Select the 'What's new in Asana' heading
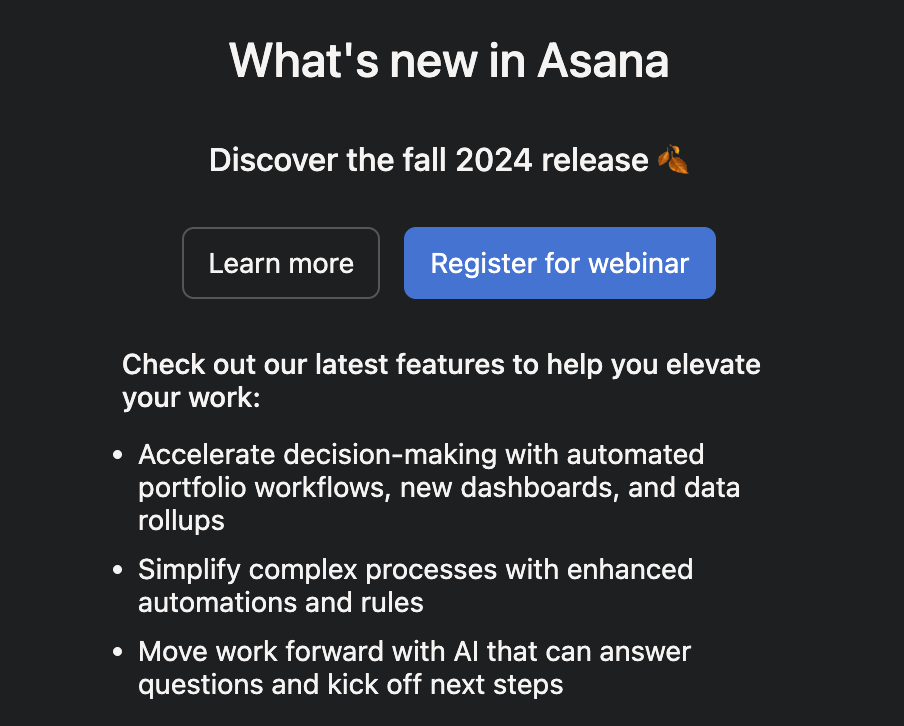 pyautogui.click(x=450, y=61)
